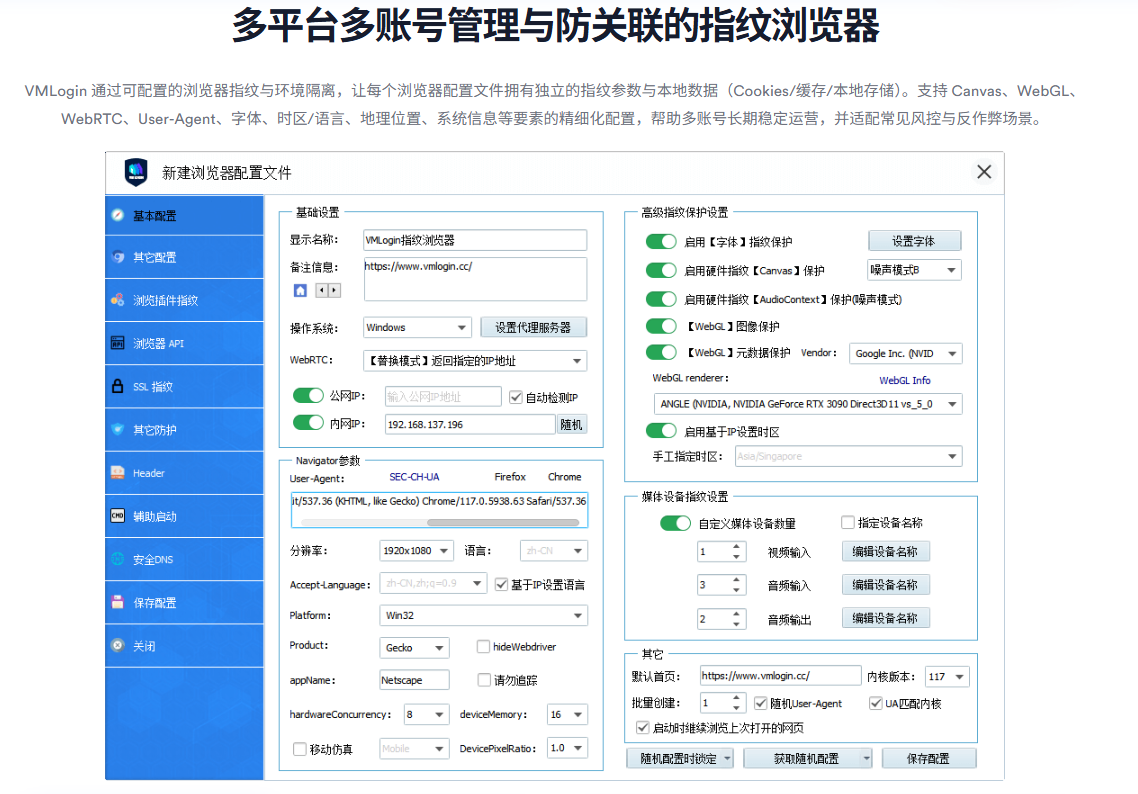Click the 安全DNS globe icon
1138x794 pixels.
tap(118, 559)
